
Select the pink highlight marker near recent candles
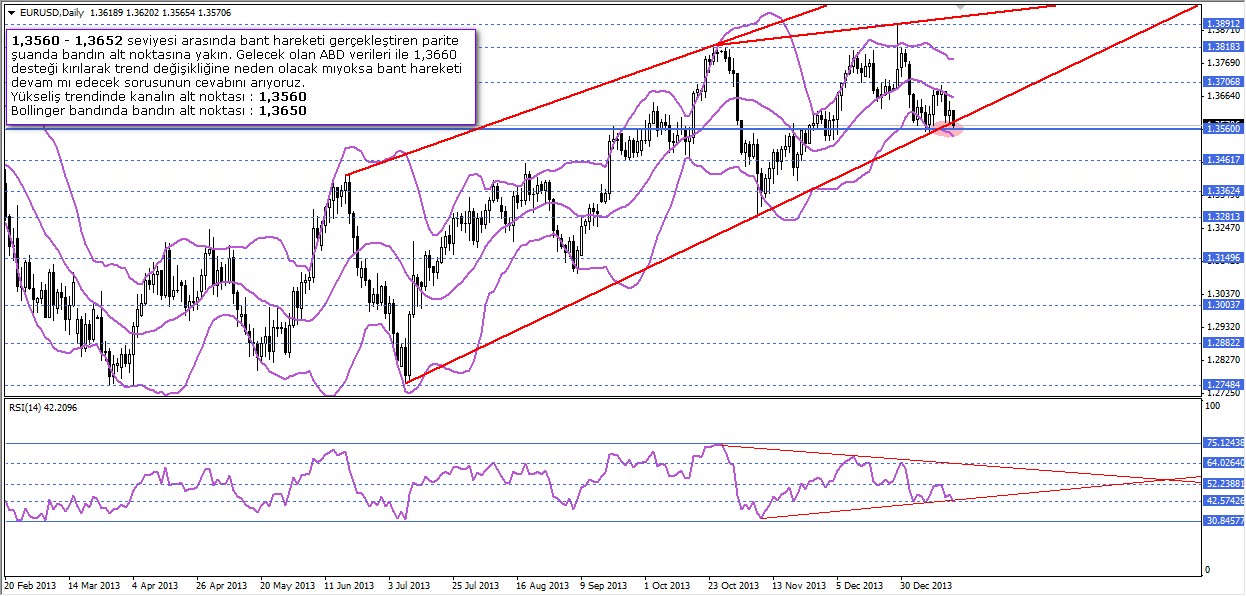tap(950, 128)
